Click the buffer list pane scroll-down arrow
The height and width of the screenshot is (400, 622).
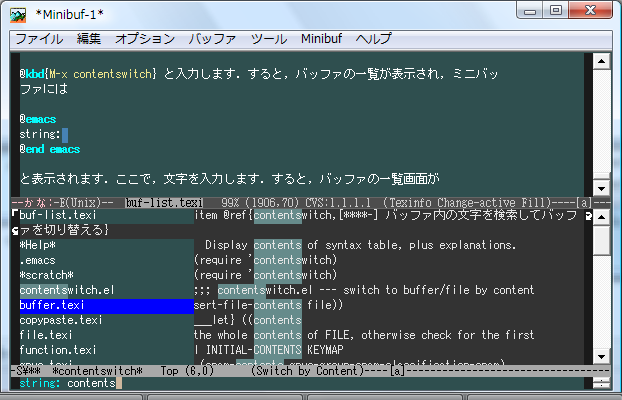(599, 355)
